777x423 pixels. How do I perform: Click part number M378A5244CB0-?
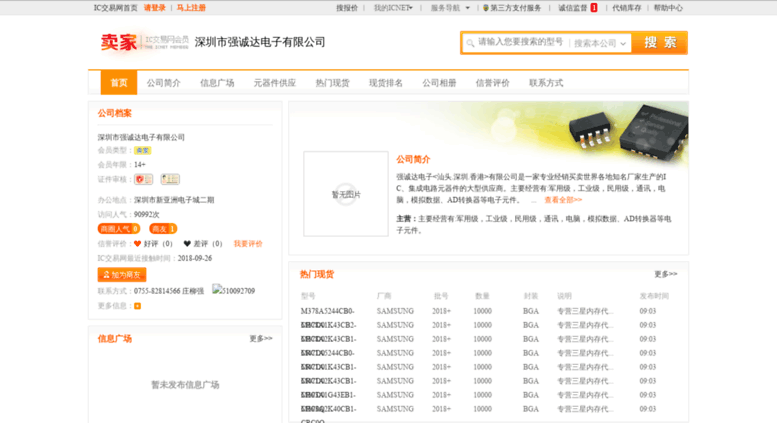click(x=328, y=311)
